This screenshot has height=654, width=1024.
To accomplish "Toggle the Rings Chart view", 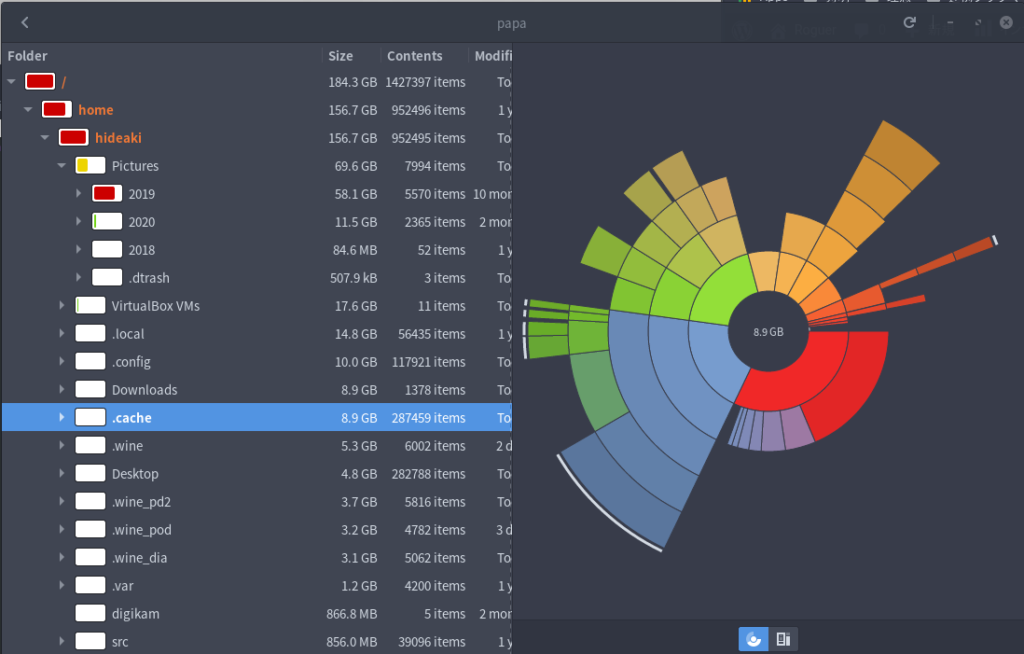I will tap(753, 638).
